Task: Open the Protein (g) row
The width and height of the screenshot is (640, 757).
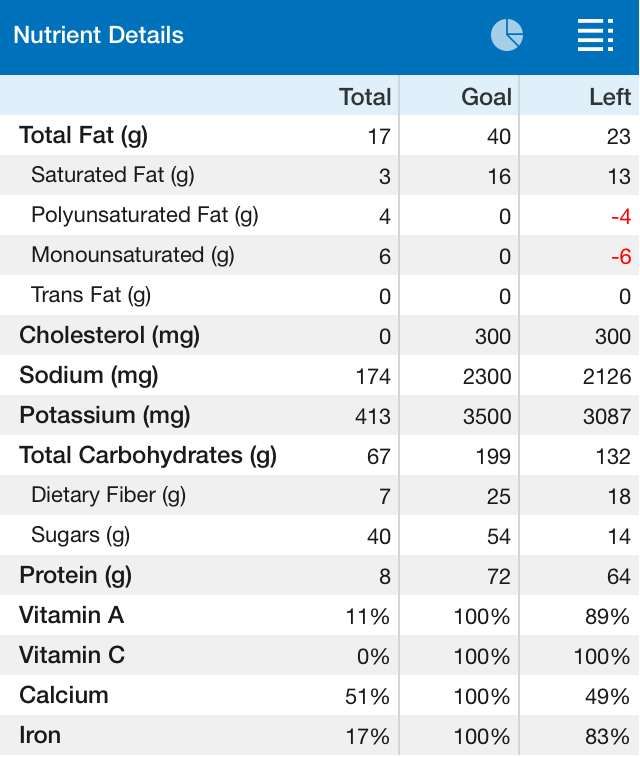Action: pos(76,575)
